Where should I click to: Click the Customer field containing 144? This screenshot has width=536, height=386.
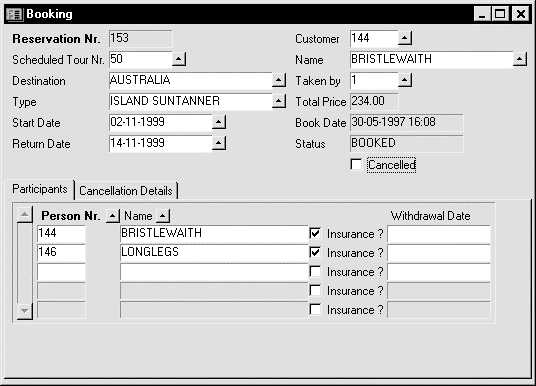coord(374,38)
